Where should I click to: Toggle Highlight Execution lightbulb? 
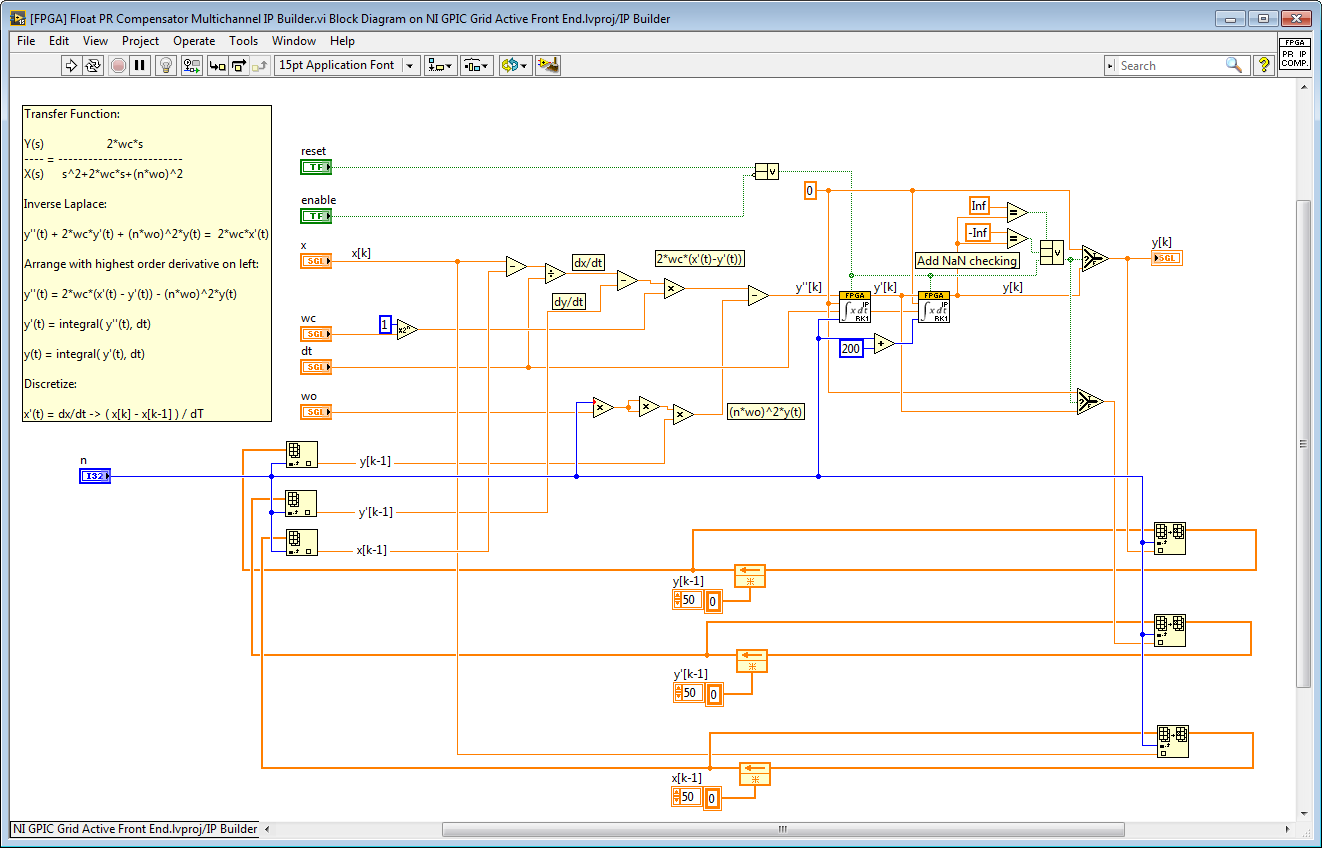167,65
